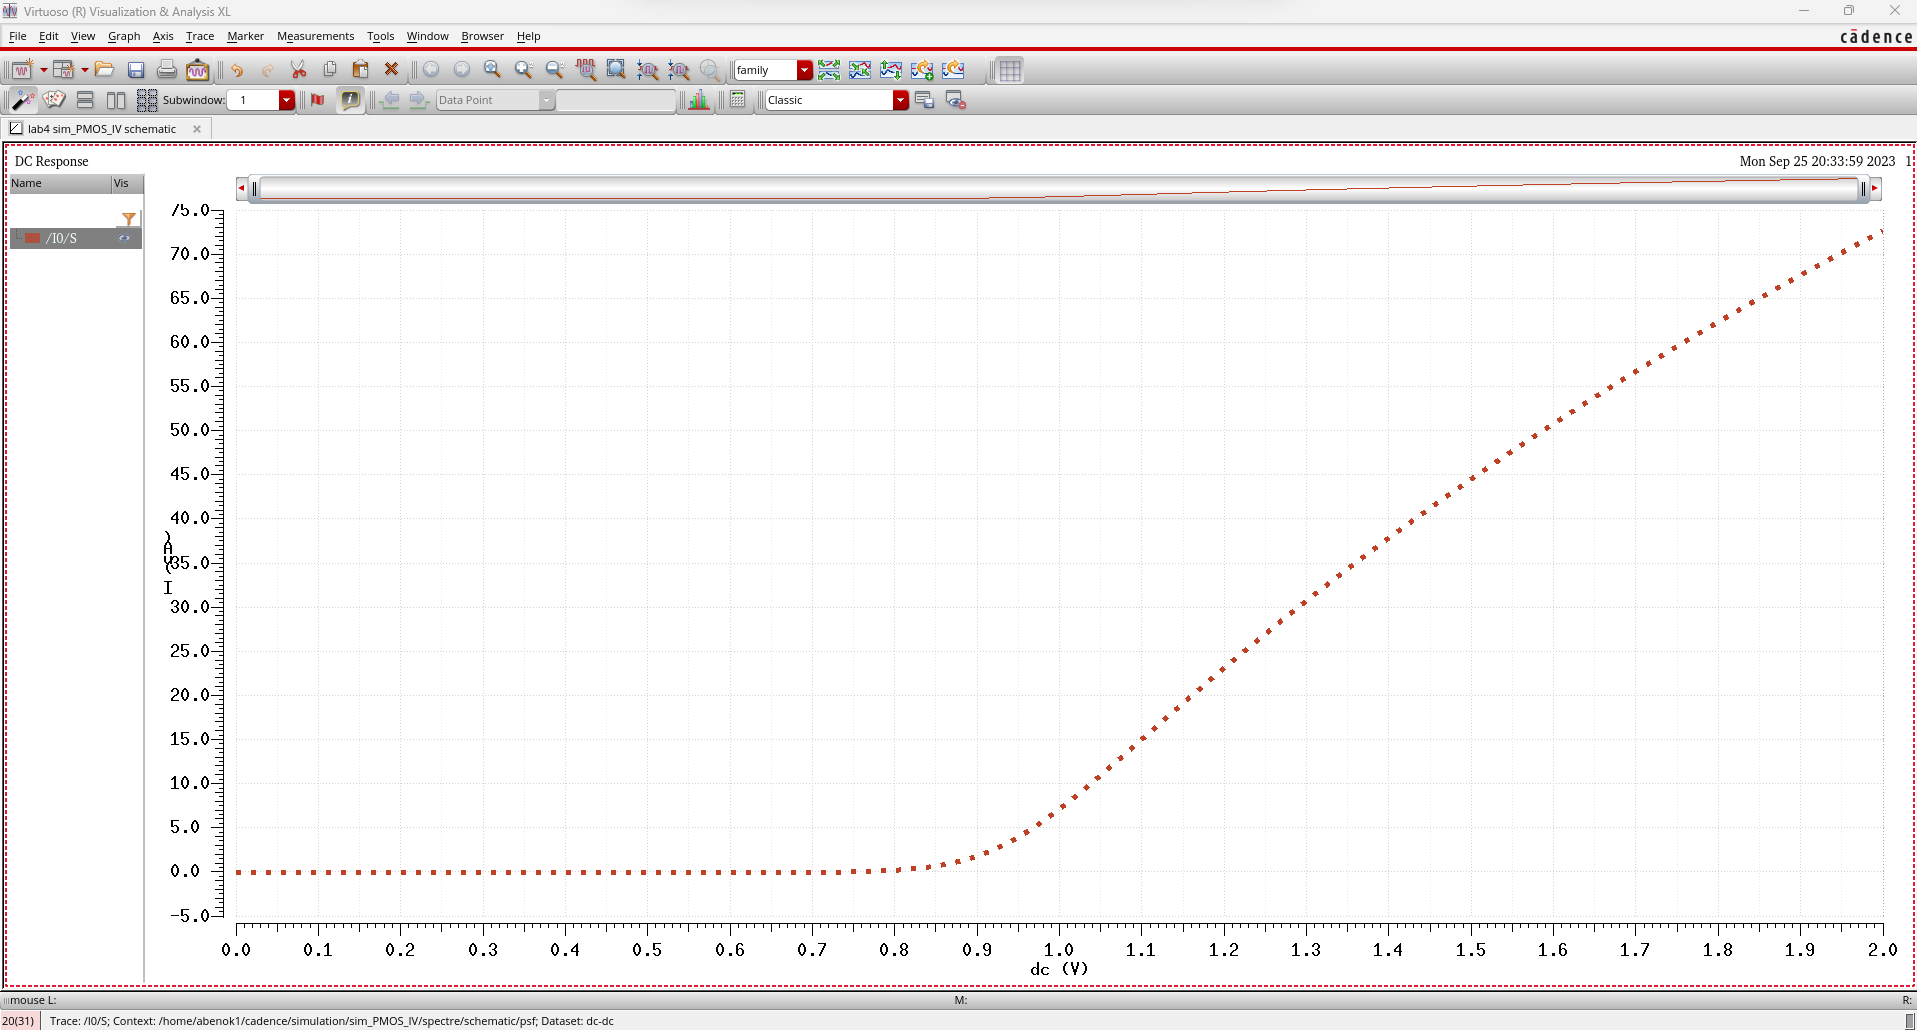The height and width of the screenshot is (1030, 1917).
Task: Open the Measurements menu
Action: [315, 36]
